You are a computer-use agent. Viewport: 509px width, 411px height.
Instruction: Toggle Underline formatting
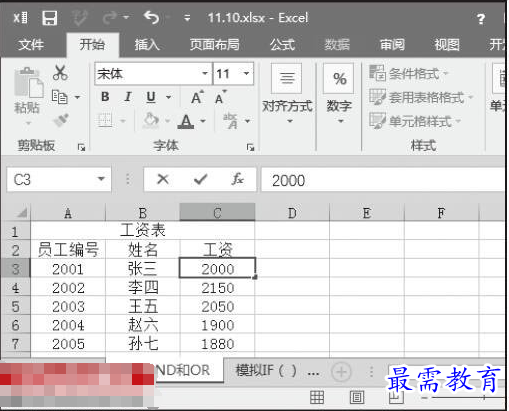151,97
